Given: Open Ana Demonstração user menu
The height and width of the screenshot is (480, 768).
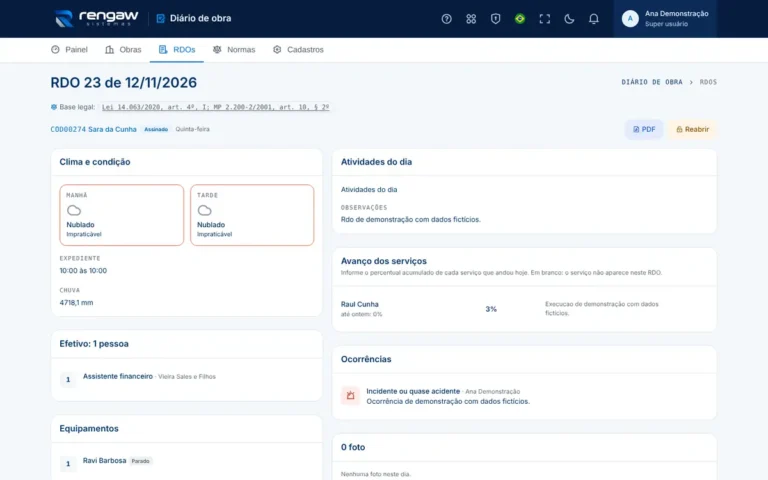Looking at the screenshot, I should click(x=665, y=19).
